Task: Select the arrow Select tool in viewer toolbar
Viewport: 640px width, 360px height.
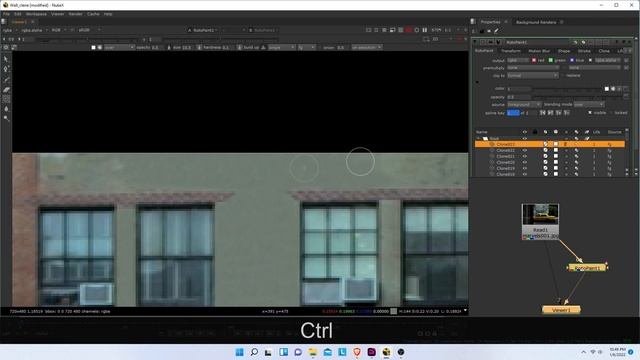Action: [6, 59]
